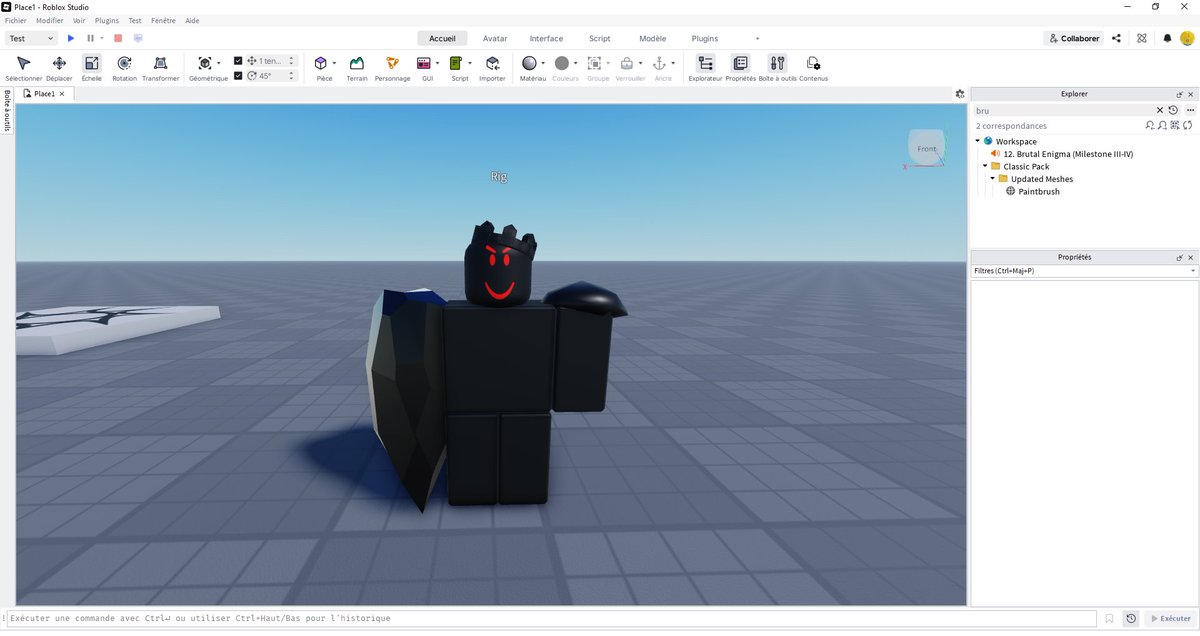The height and width of the screenshot is (636, 1200).
Task: Increase the rotation snap stepper
Action: point(291,73)
